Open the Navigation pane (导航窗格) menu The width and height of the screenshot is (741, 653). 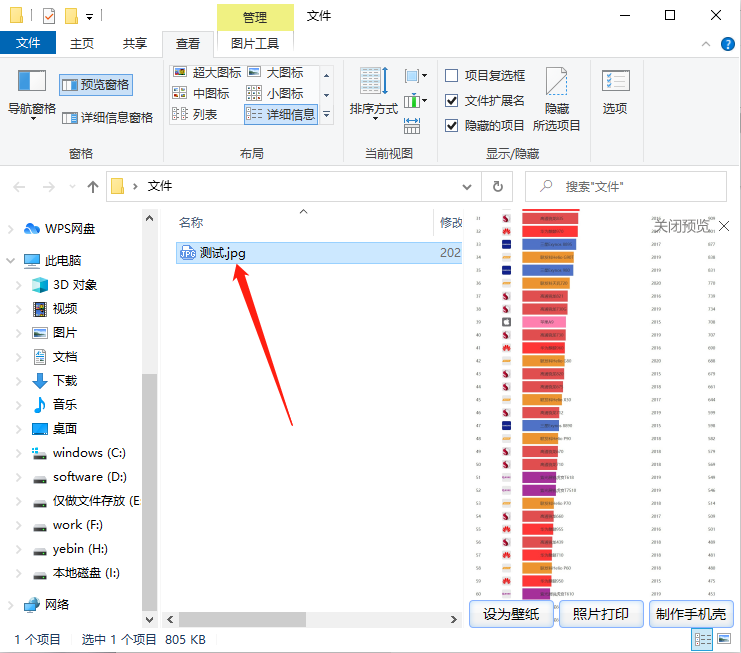coord(32,95)
